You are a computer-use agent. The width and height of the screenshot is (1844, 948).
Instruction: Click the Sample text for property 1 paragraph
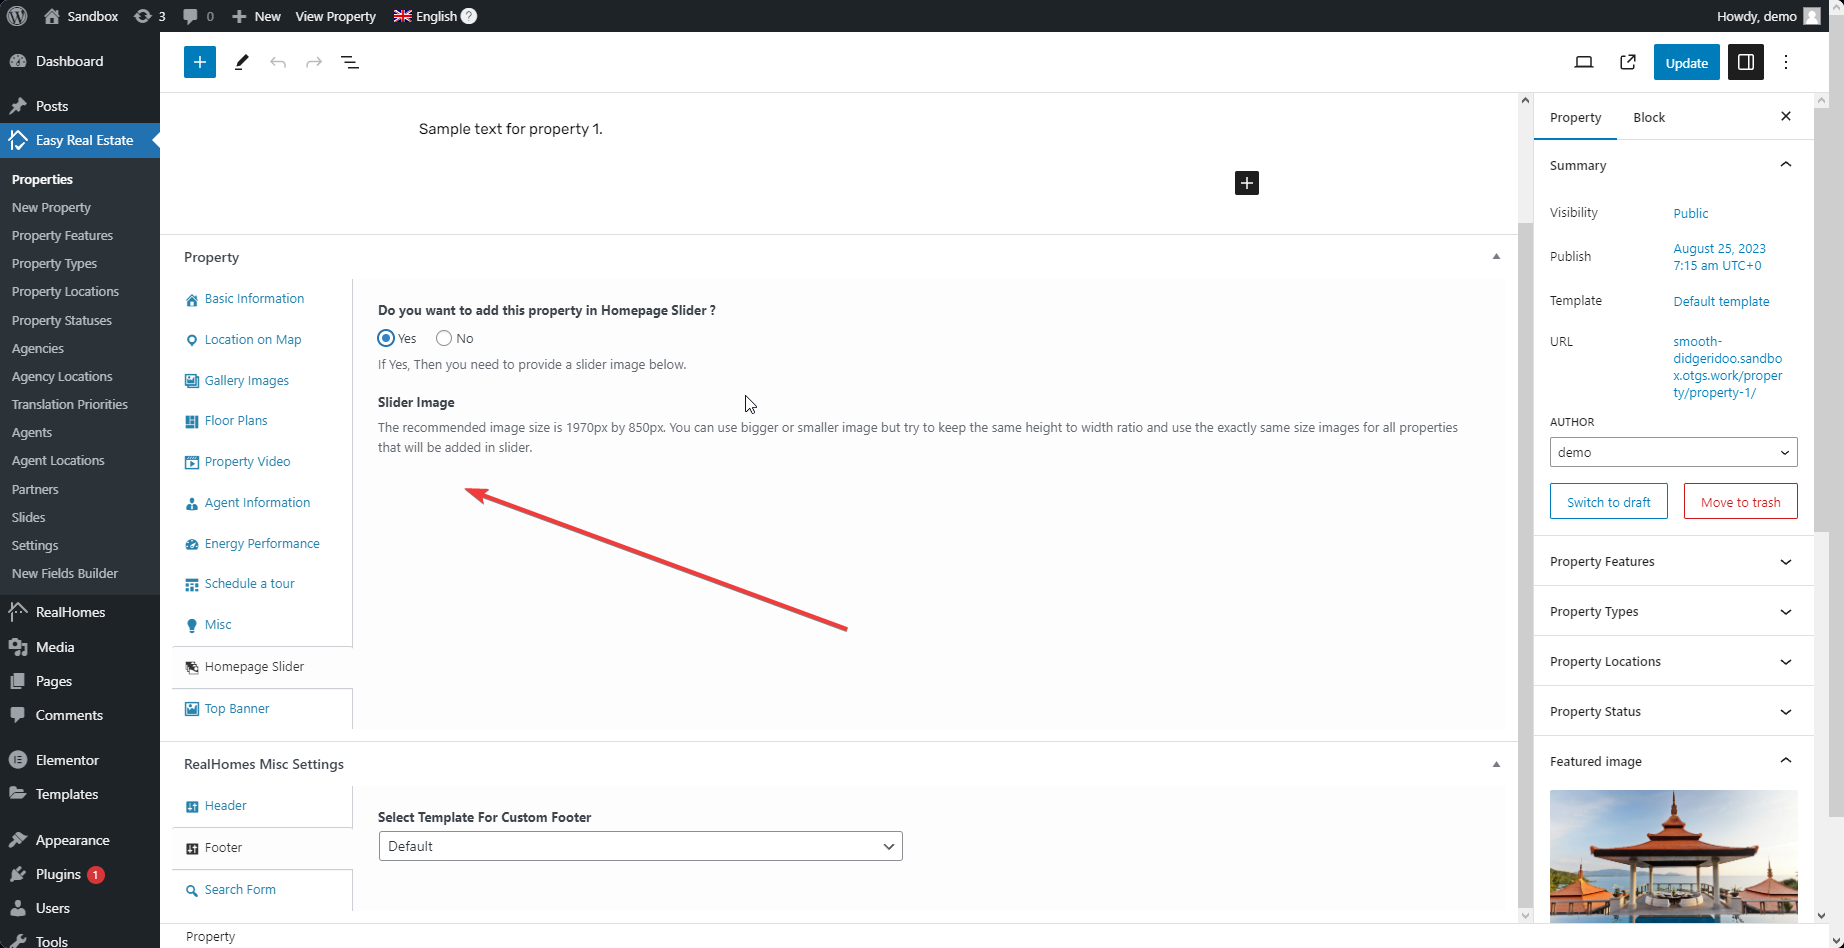click(x=510, y=129)
